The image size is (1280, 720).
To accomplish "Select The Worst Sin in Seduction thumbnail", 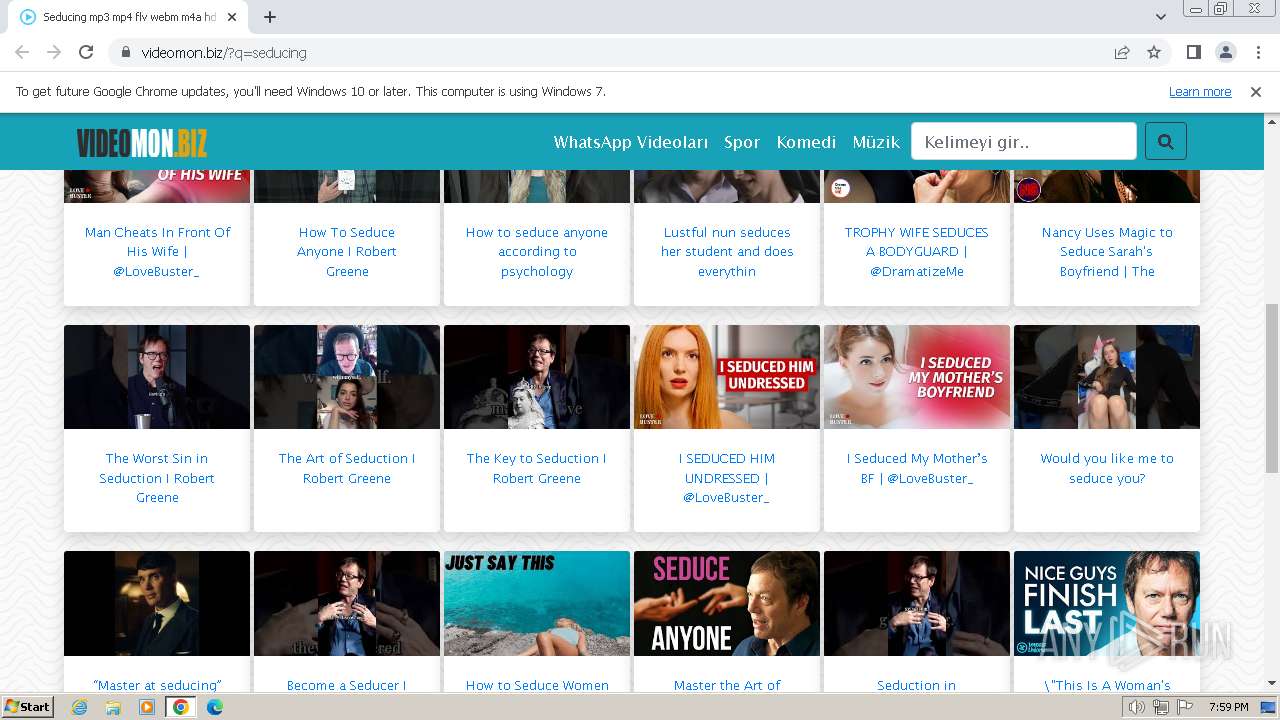I will pos(157,377).
